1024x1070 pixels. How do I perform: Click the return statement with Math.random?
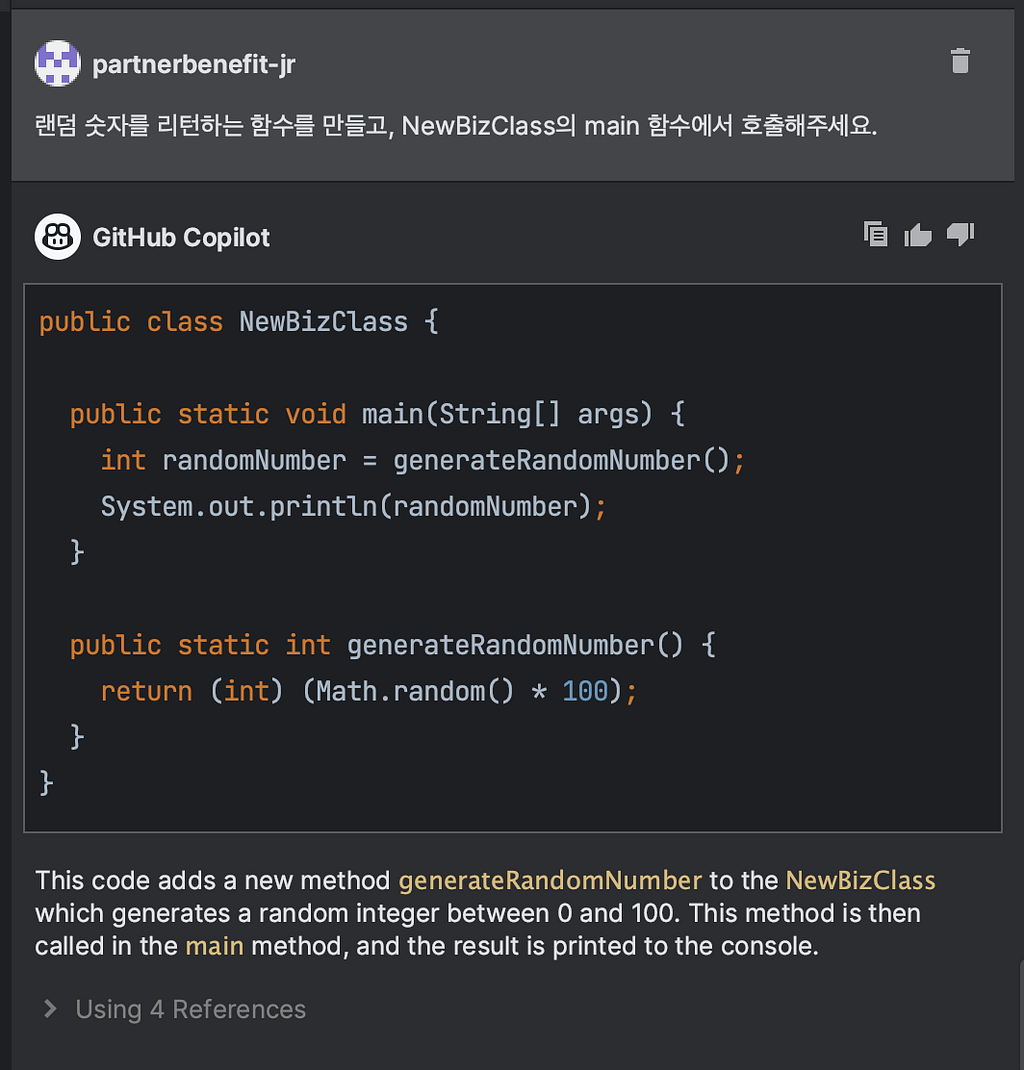(x=369, y=691)
